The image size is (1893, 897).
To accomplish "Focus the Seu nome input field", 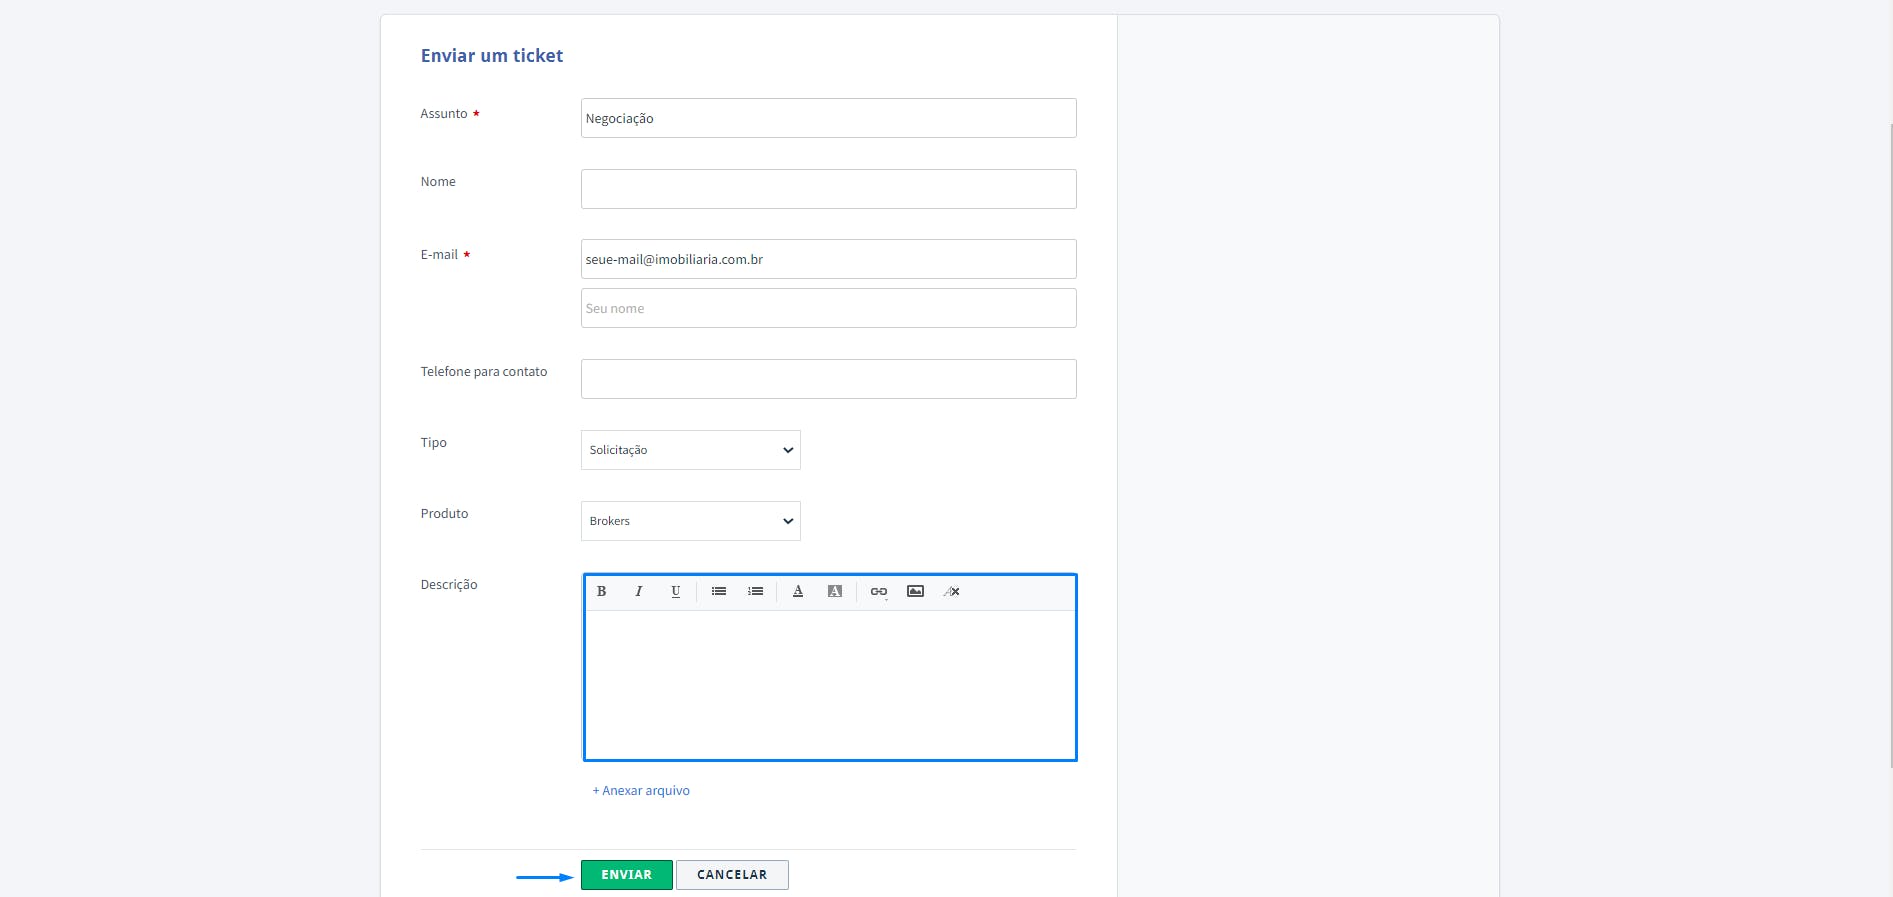I will 829,308.
